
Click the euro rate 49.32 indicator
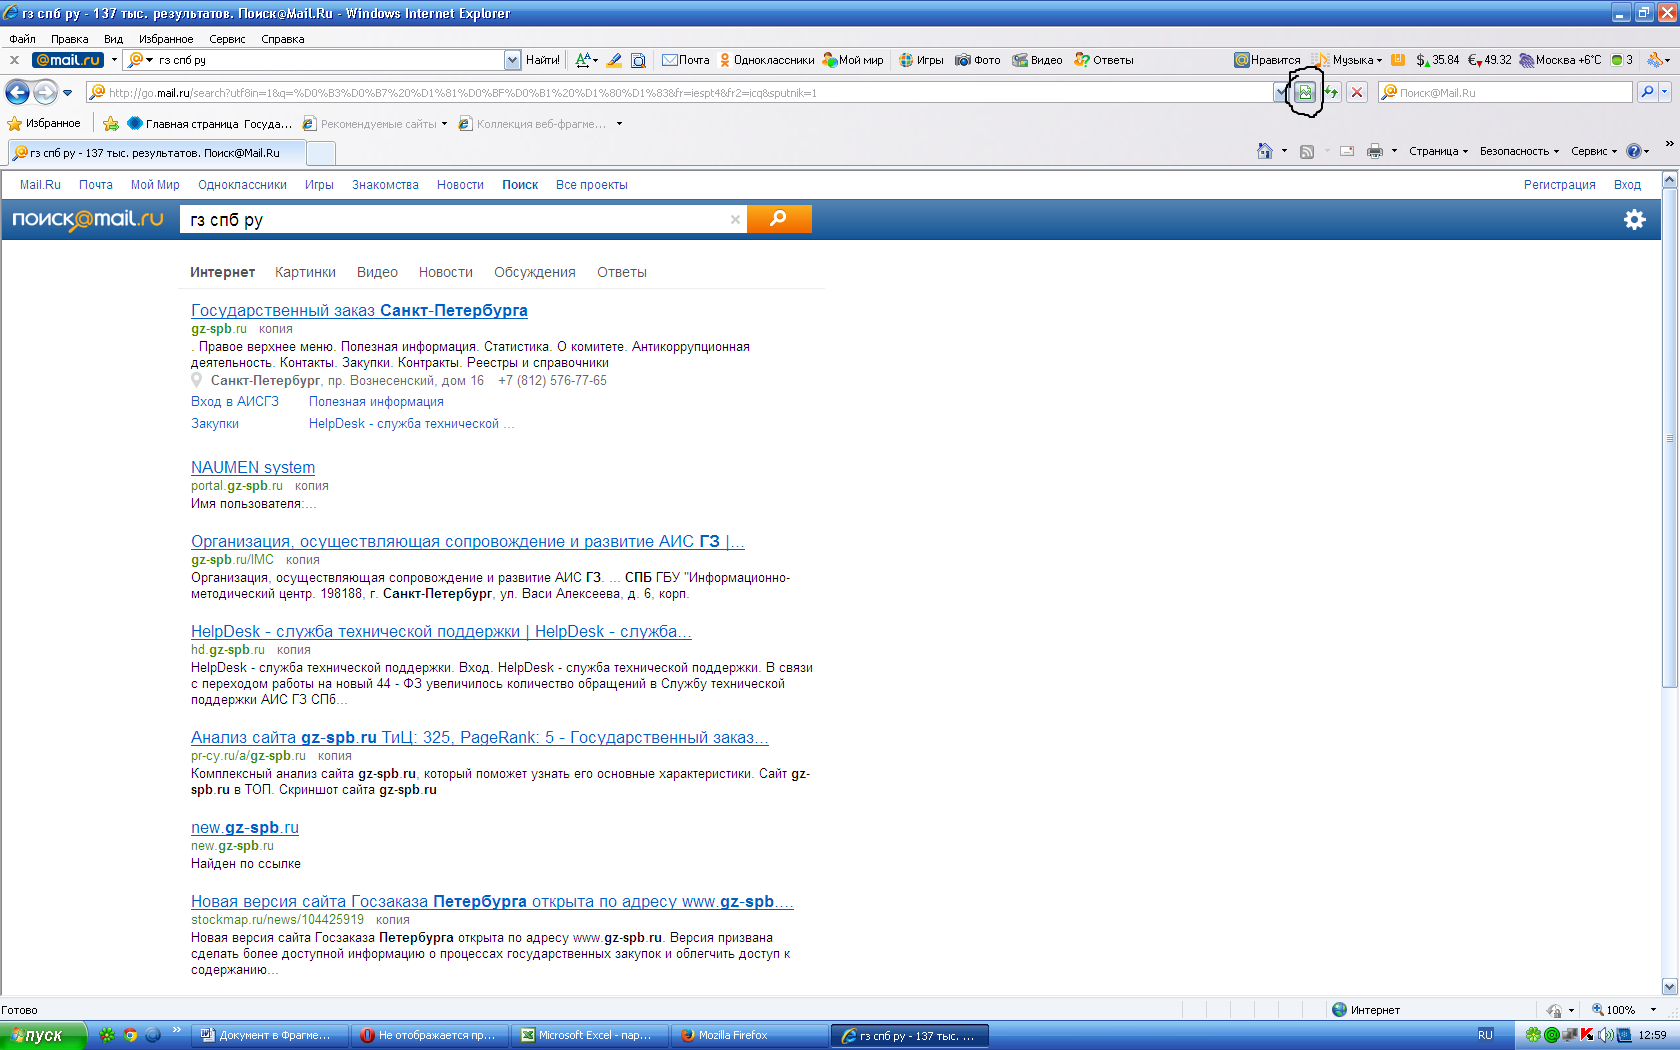[1489, 60]
